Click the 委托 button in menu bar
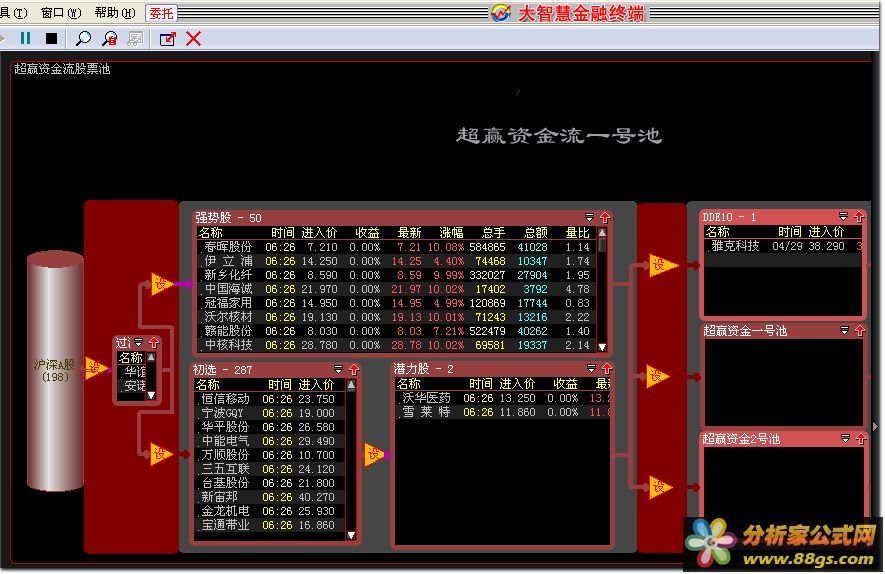 click(x=161, y=13)
